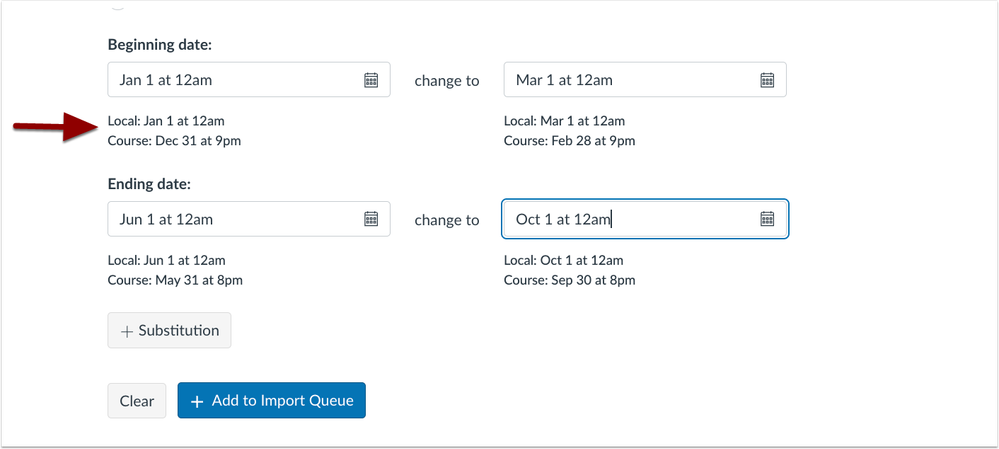Open calendar picker for Mar 1 date field

[x=767, y=80]
